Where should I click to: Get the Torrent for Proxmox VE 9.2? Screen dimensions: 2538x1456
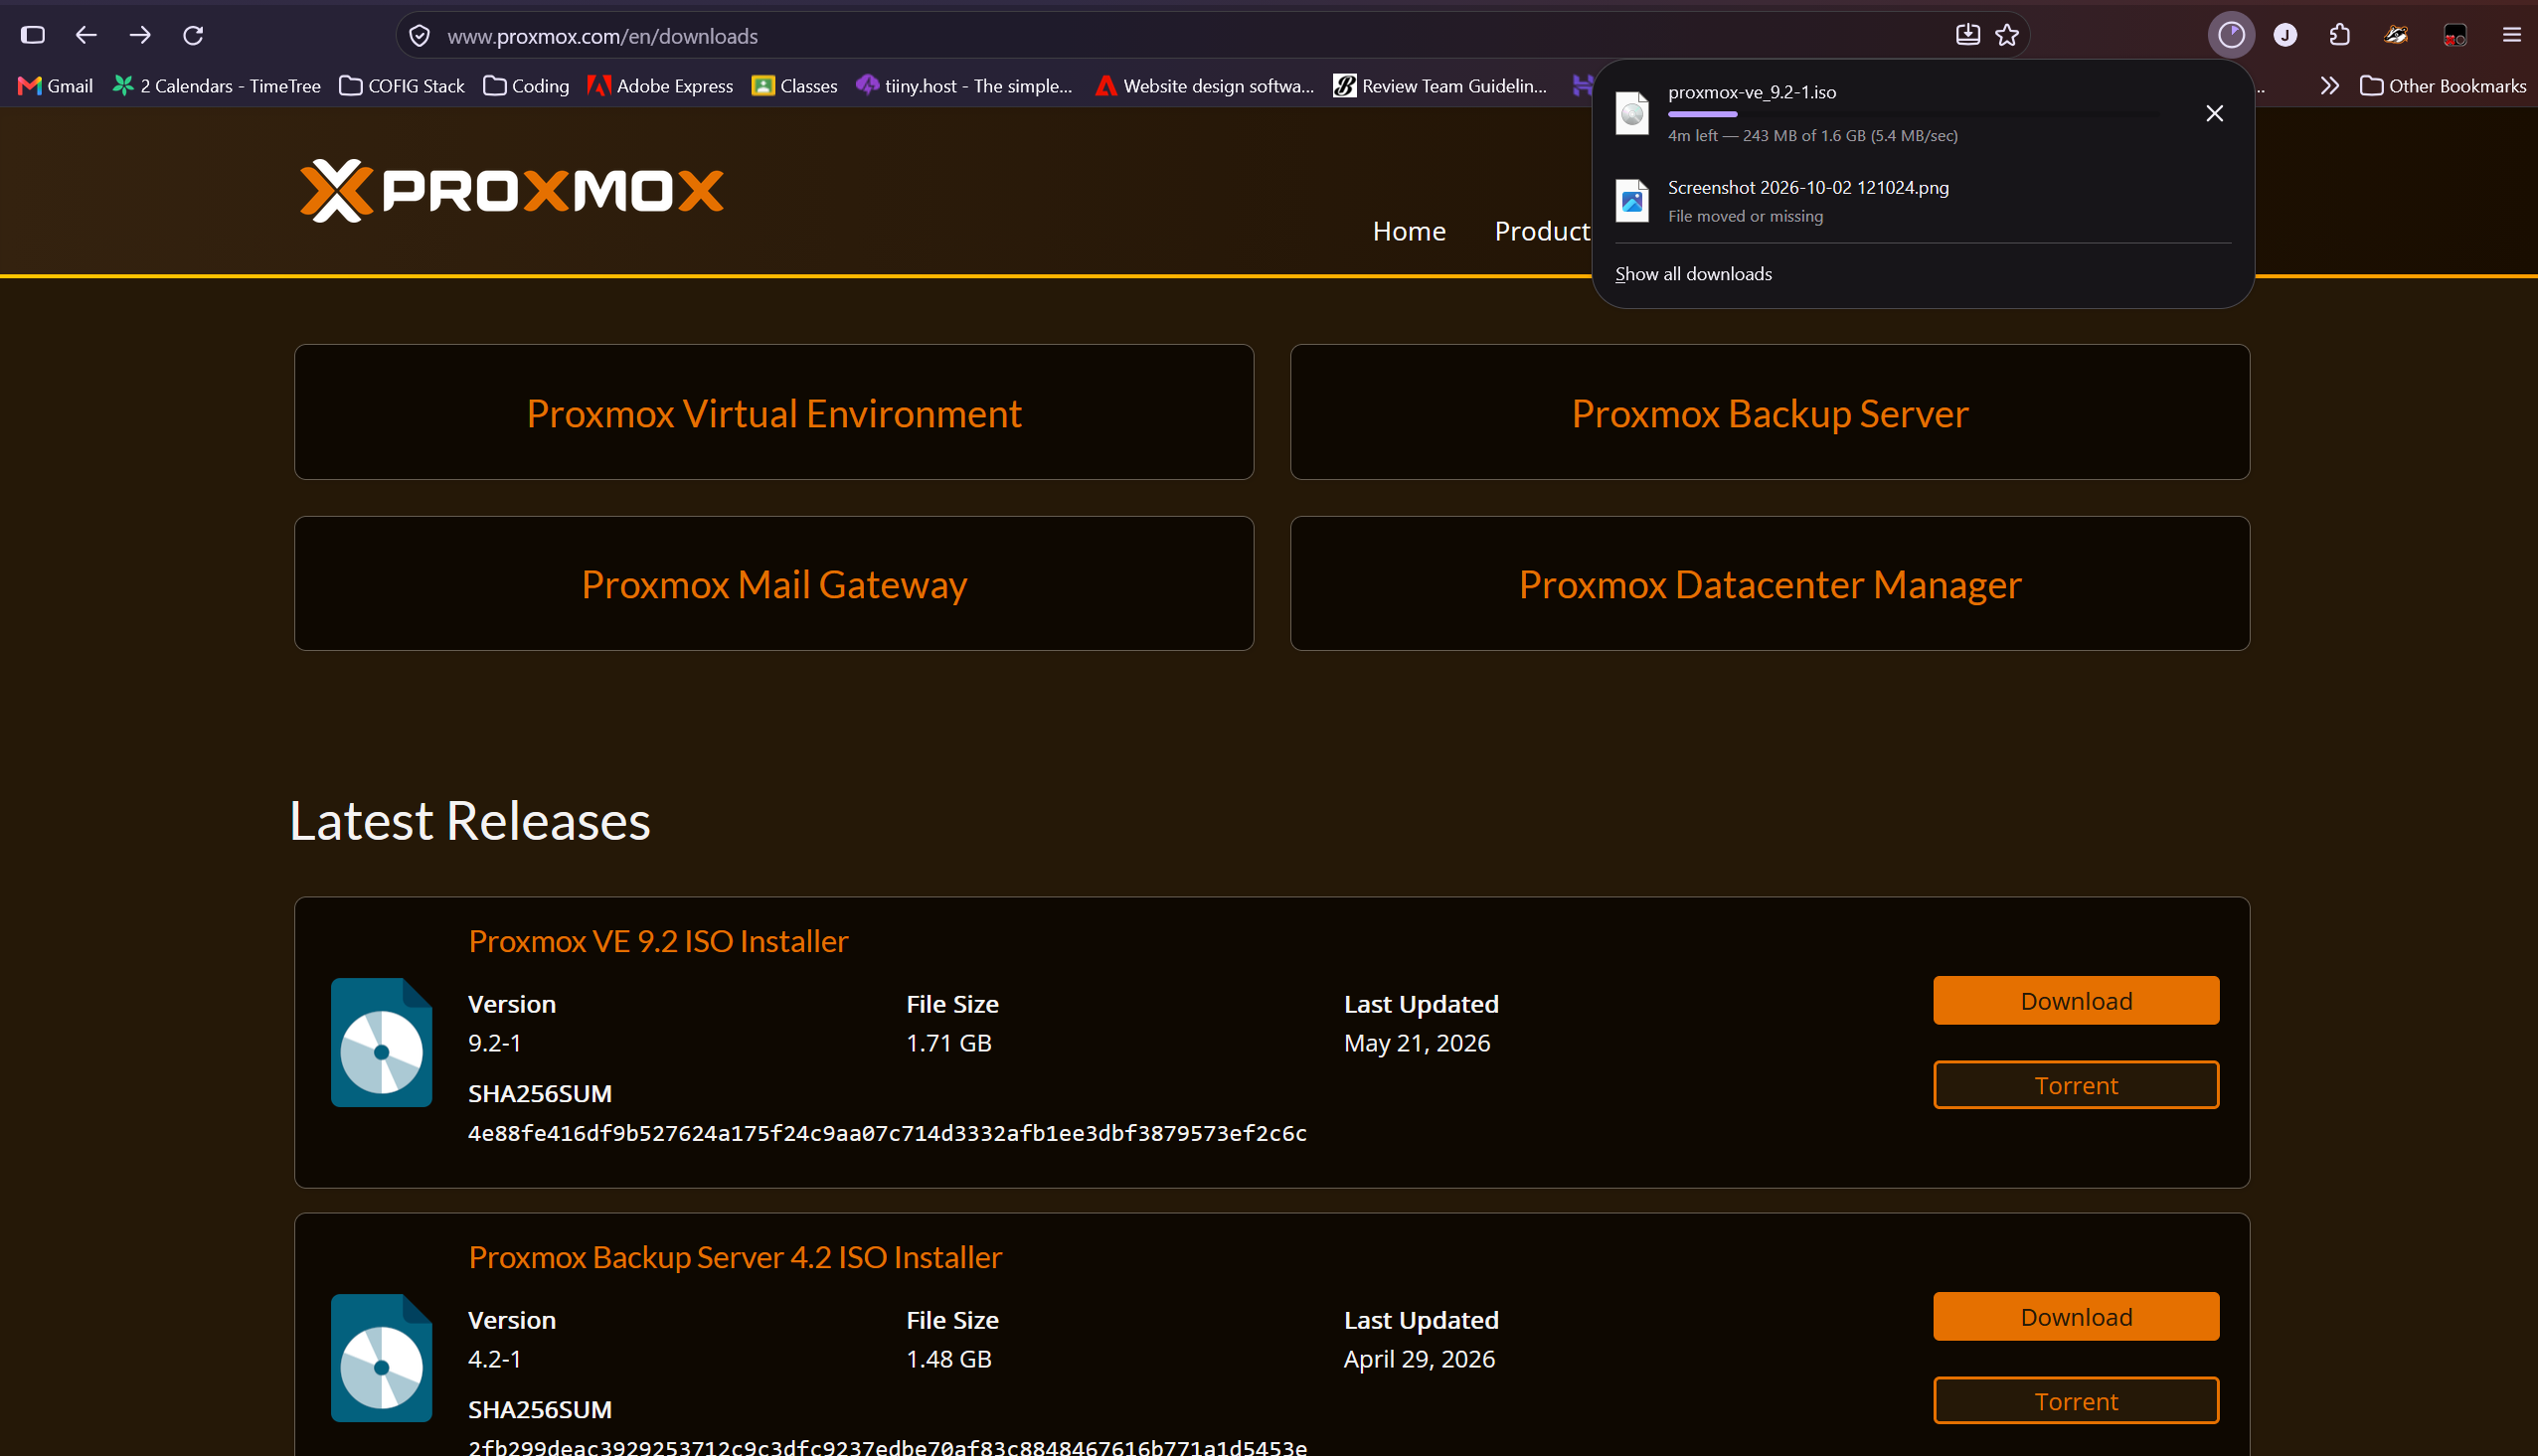(2076, 1085)
